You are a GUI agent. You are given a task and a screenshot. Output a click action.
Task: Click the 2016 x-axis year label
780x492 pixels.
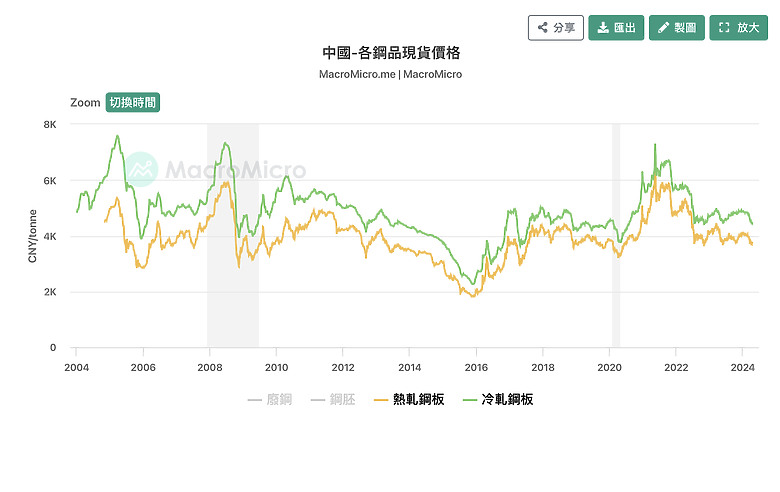tap(476, 368)
